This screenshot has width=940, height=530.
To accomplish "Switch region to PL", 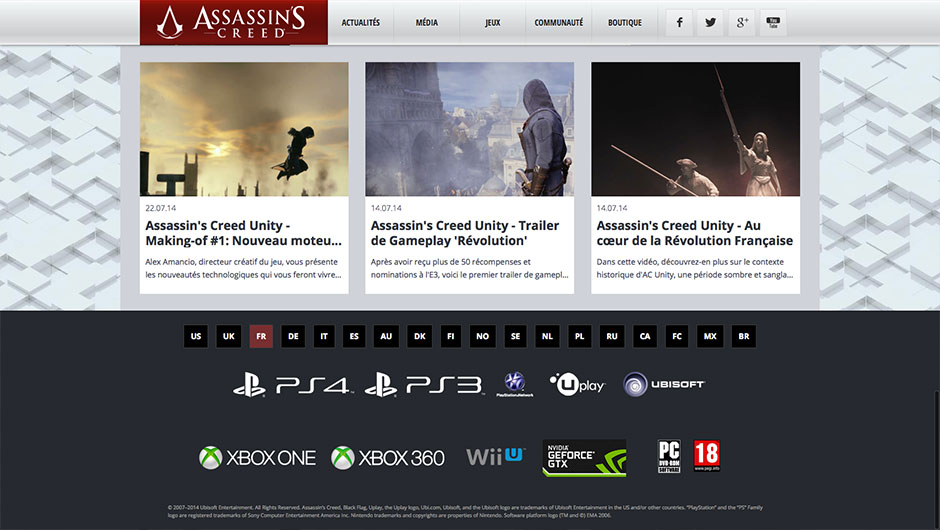I will click(580, 336).
